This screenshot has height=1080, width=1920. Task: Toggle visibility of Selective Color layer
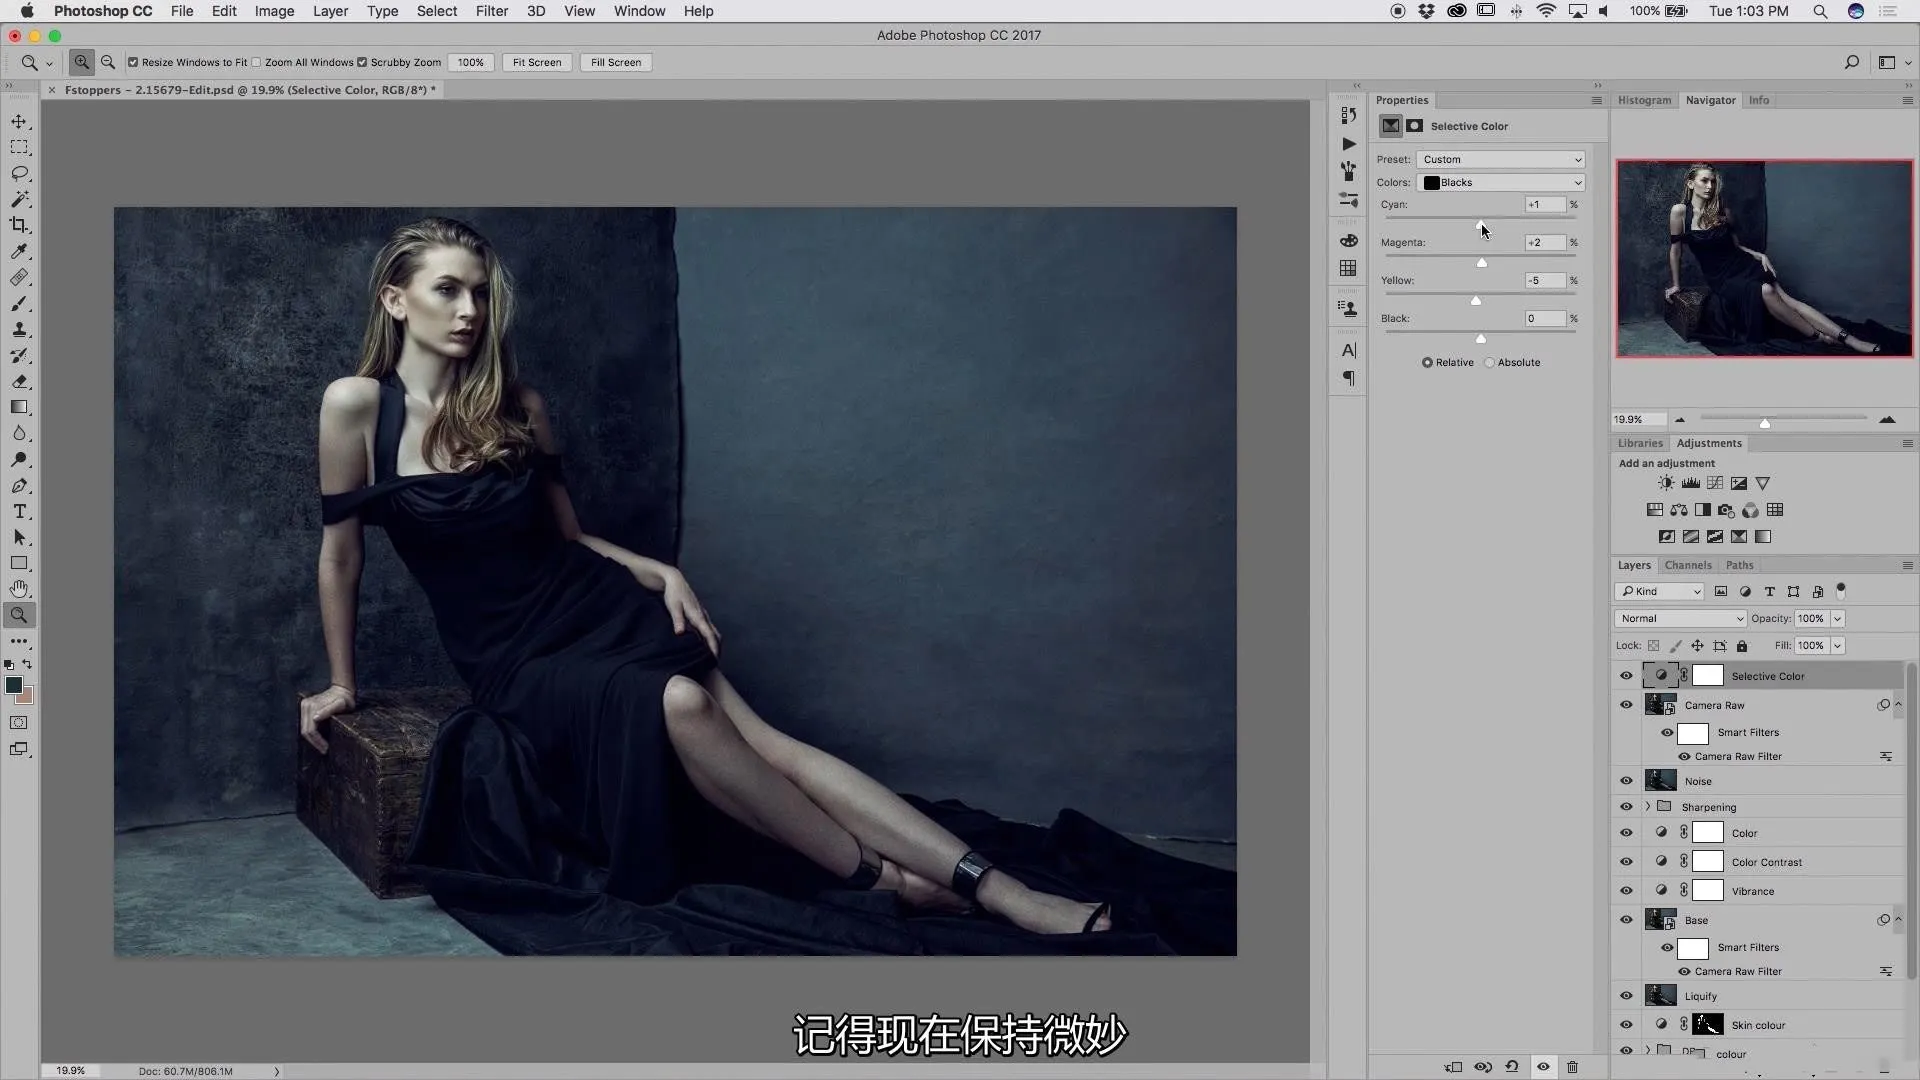[1626, 675]
